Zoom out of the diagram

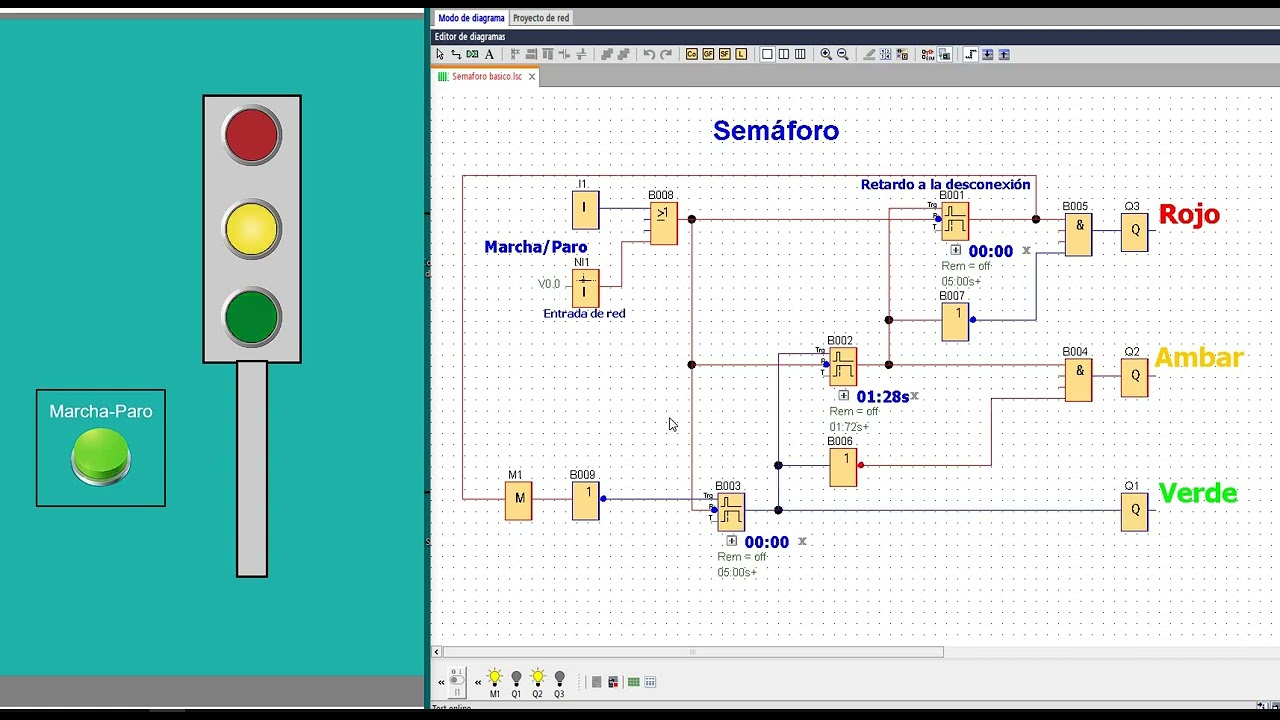pos(843,54)
